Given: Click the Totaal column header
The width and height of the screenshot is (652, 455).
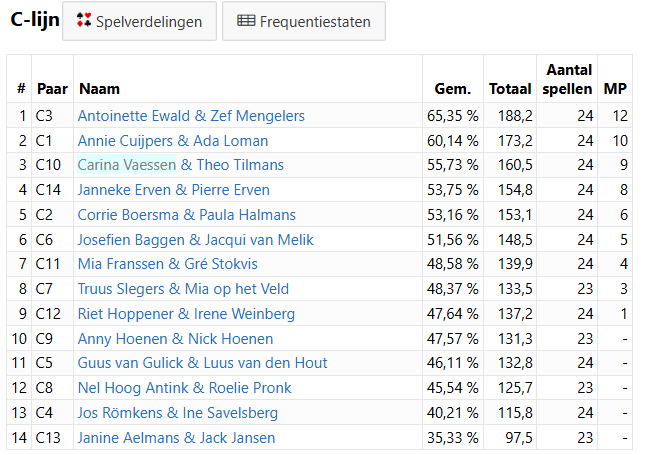Looking at the screenshot, I should (x=510, y=89).
